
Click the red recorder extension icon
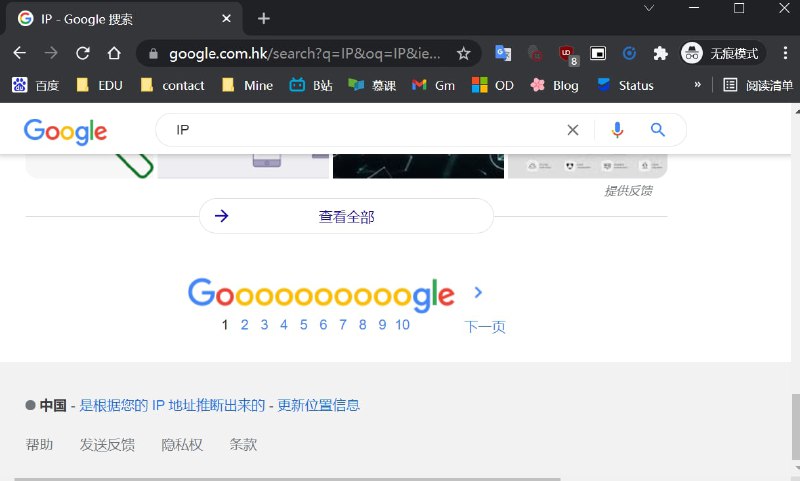click(x=534, y=53)
